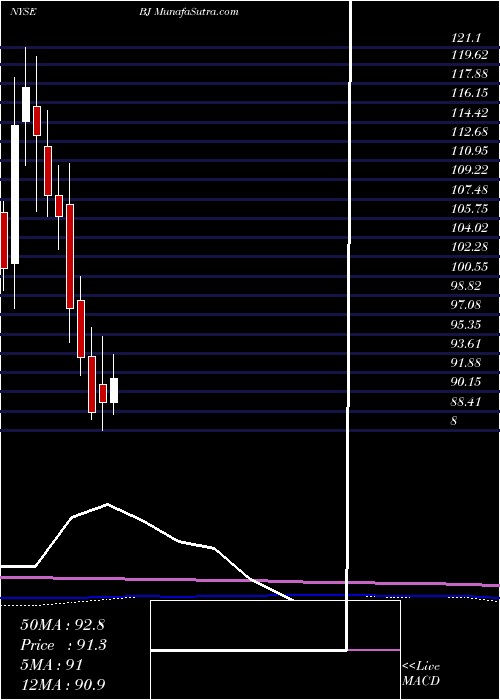Viewport: 500px width, 700px height.
Task: Select the 104.02 price axis label
Action: click(469, 228)
